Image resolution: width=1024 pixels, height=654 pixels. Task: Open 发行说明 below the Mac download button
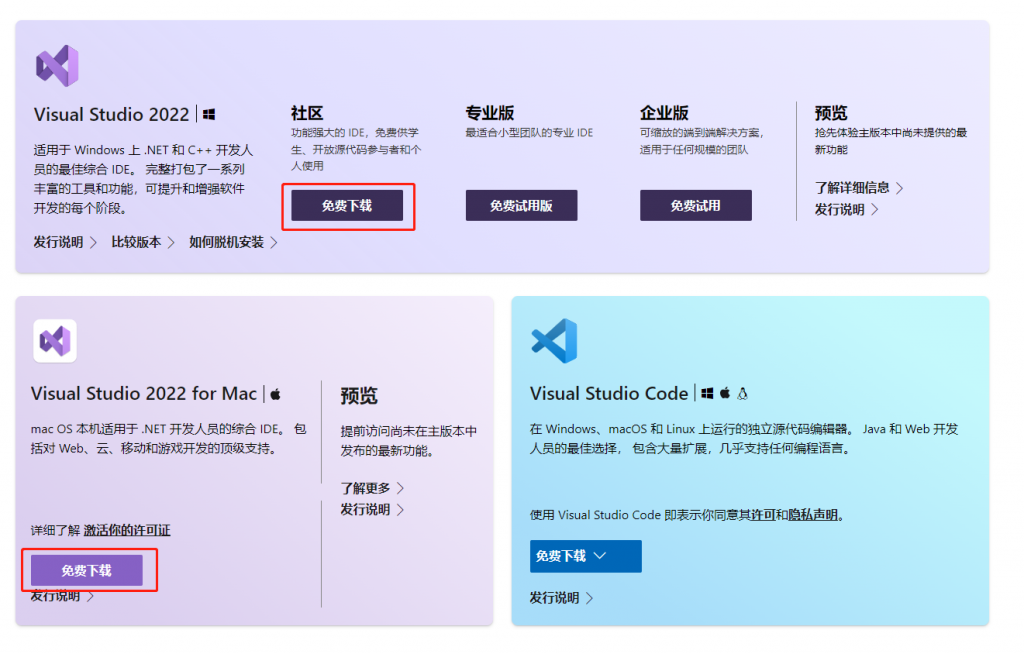point(62,596)
